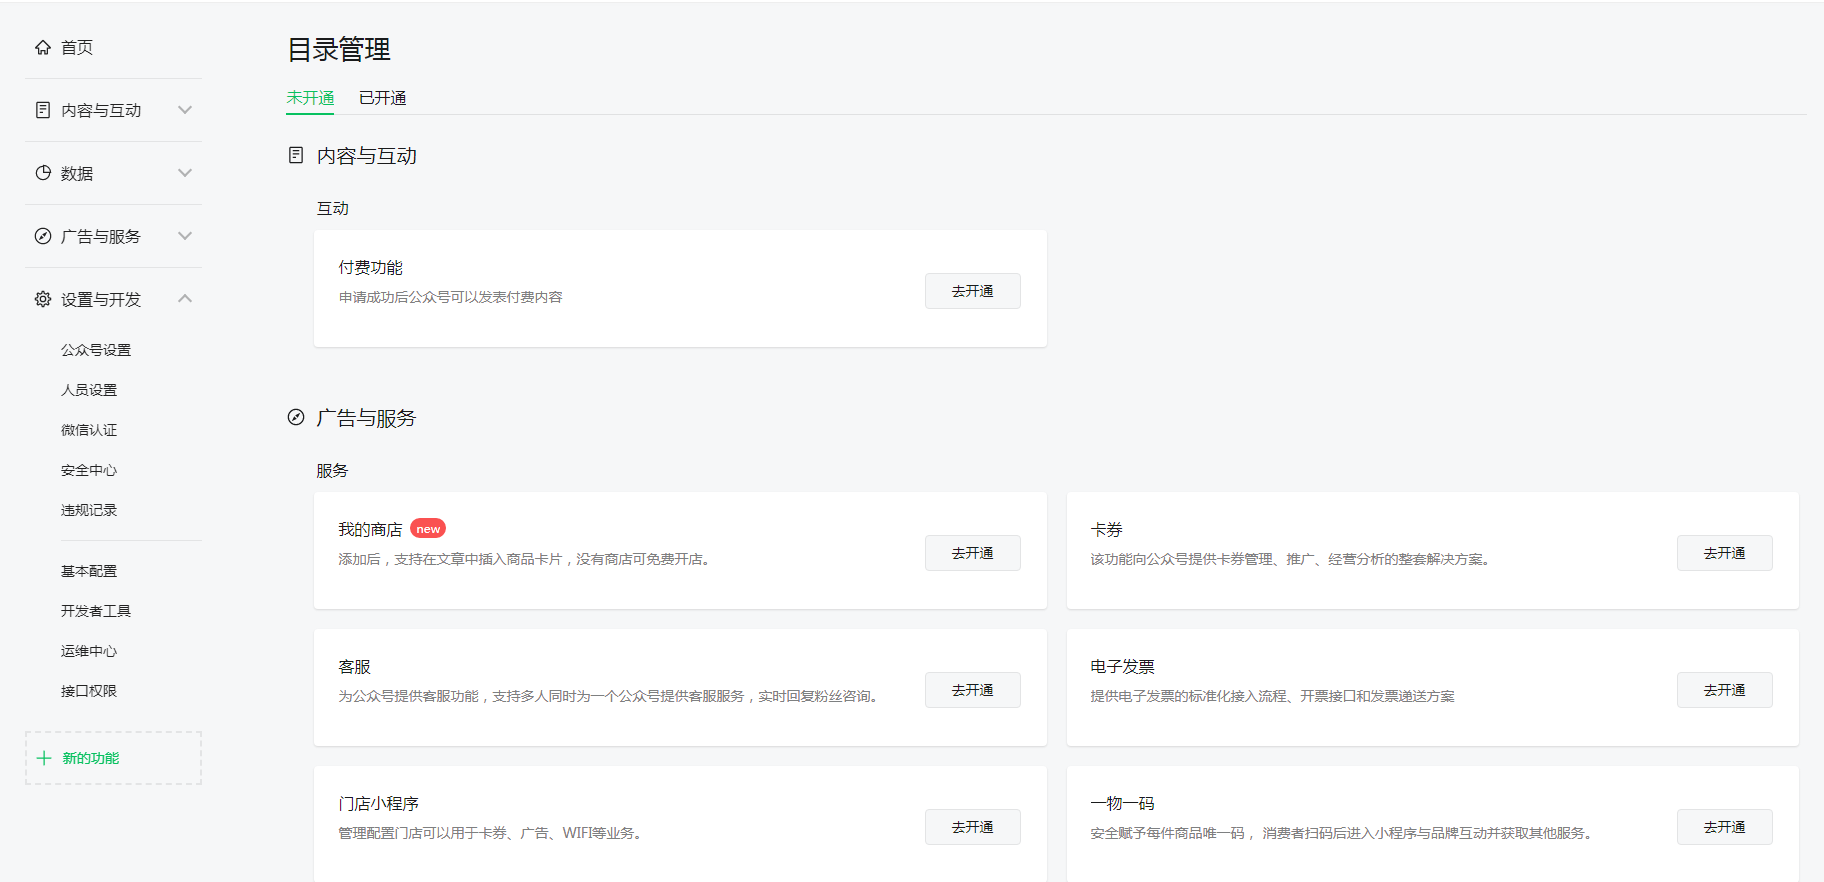Click the document icon next to 内容与互动 in sidebar

click(x=43, y=110)
